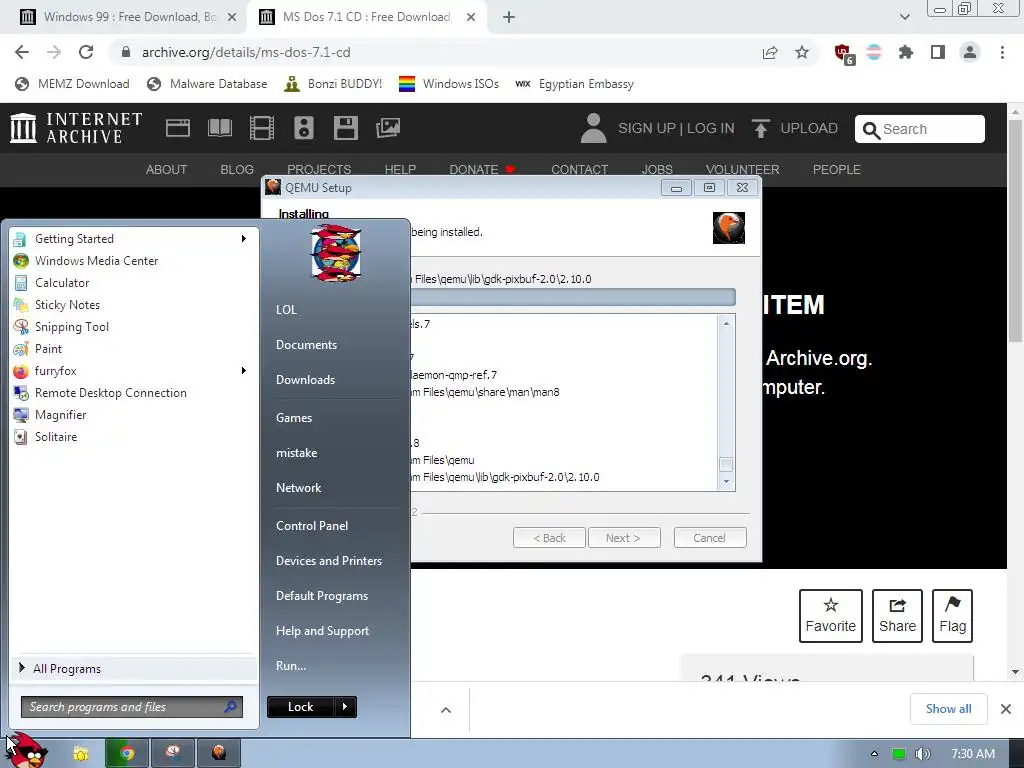The image size is (1024, 768).
Task: Switch to the Windows 99 tab
Action: click(x=128, y=17)
